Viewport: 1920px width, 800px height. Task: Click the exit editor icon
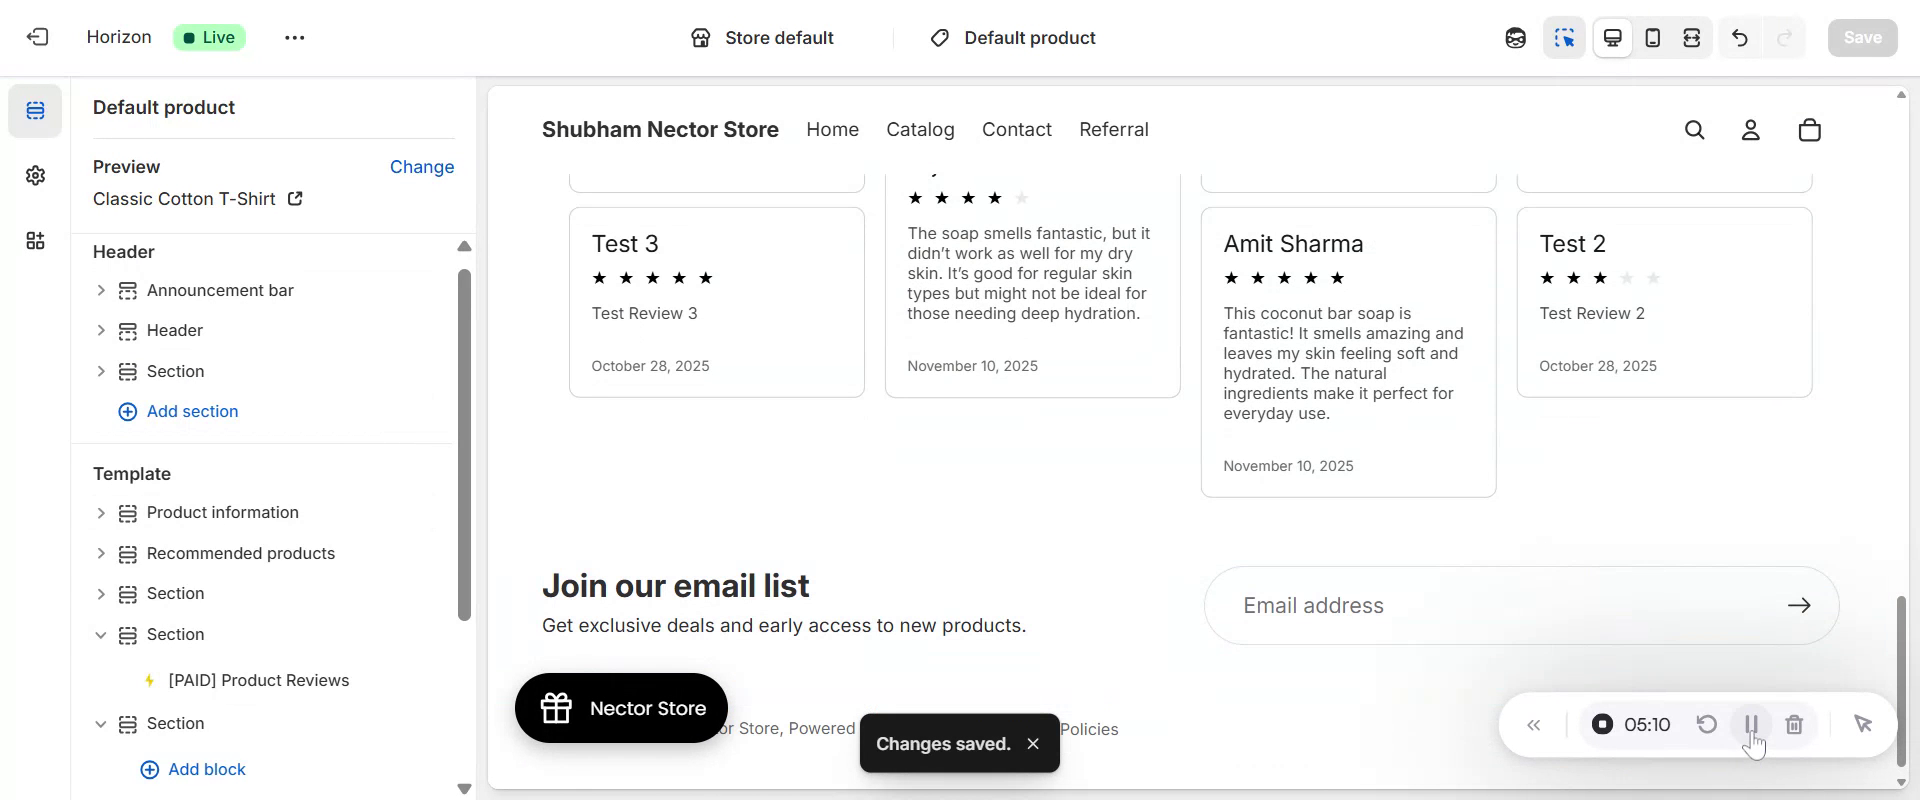(38, 38)
